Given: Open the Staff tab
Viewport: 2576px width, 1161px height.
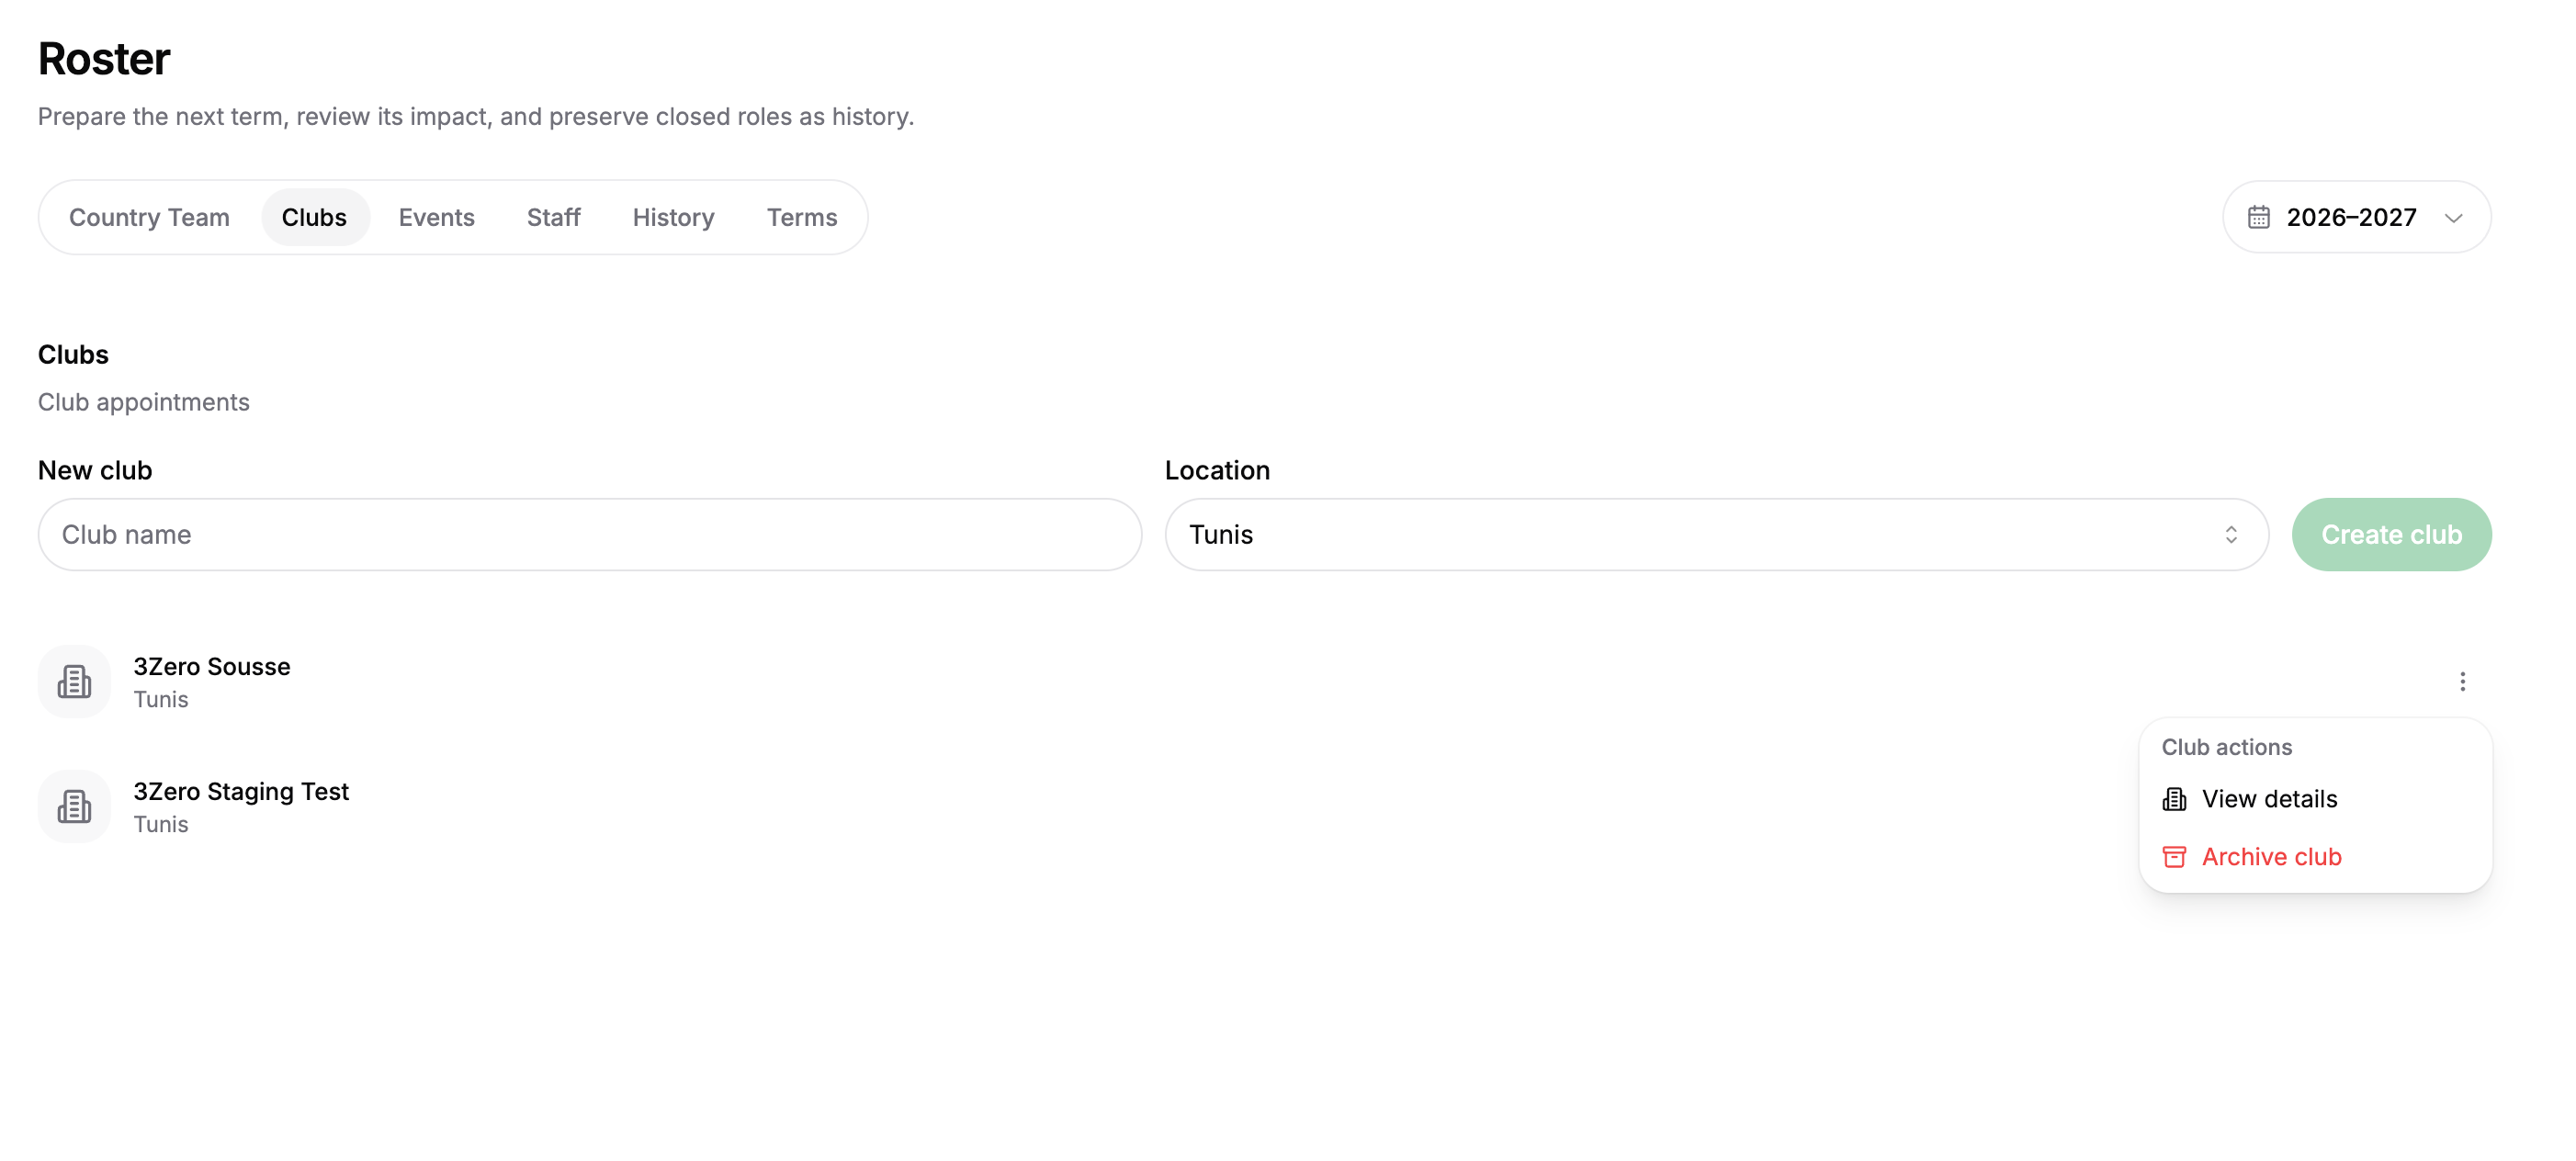Looking at the screenshot, I should pyautogui.click(x=553, y=217).
